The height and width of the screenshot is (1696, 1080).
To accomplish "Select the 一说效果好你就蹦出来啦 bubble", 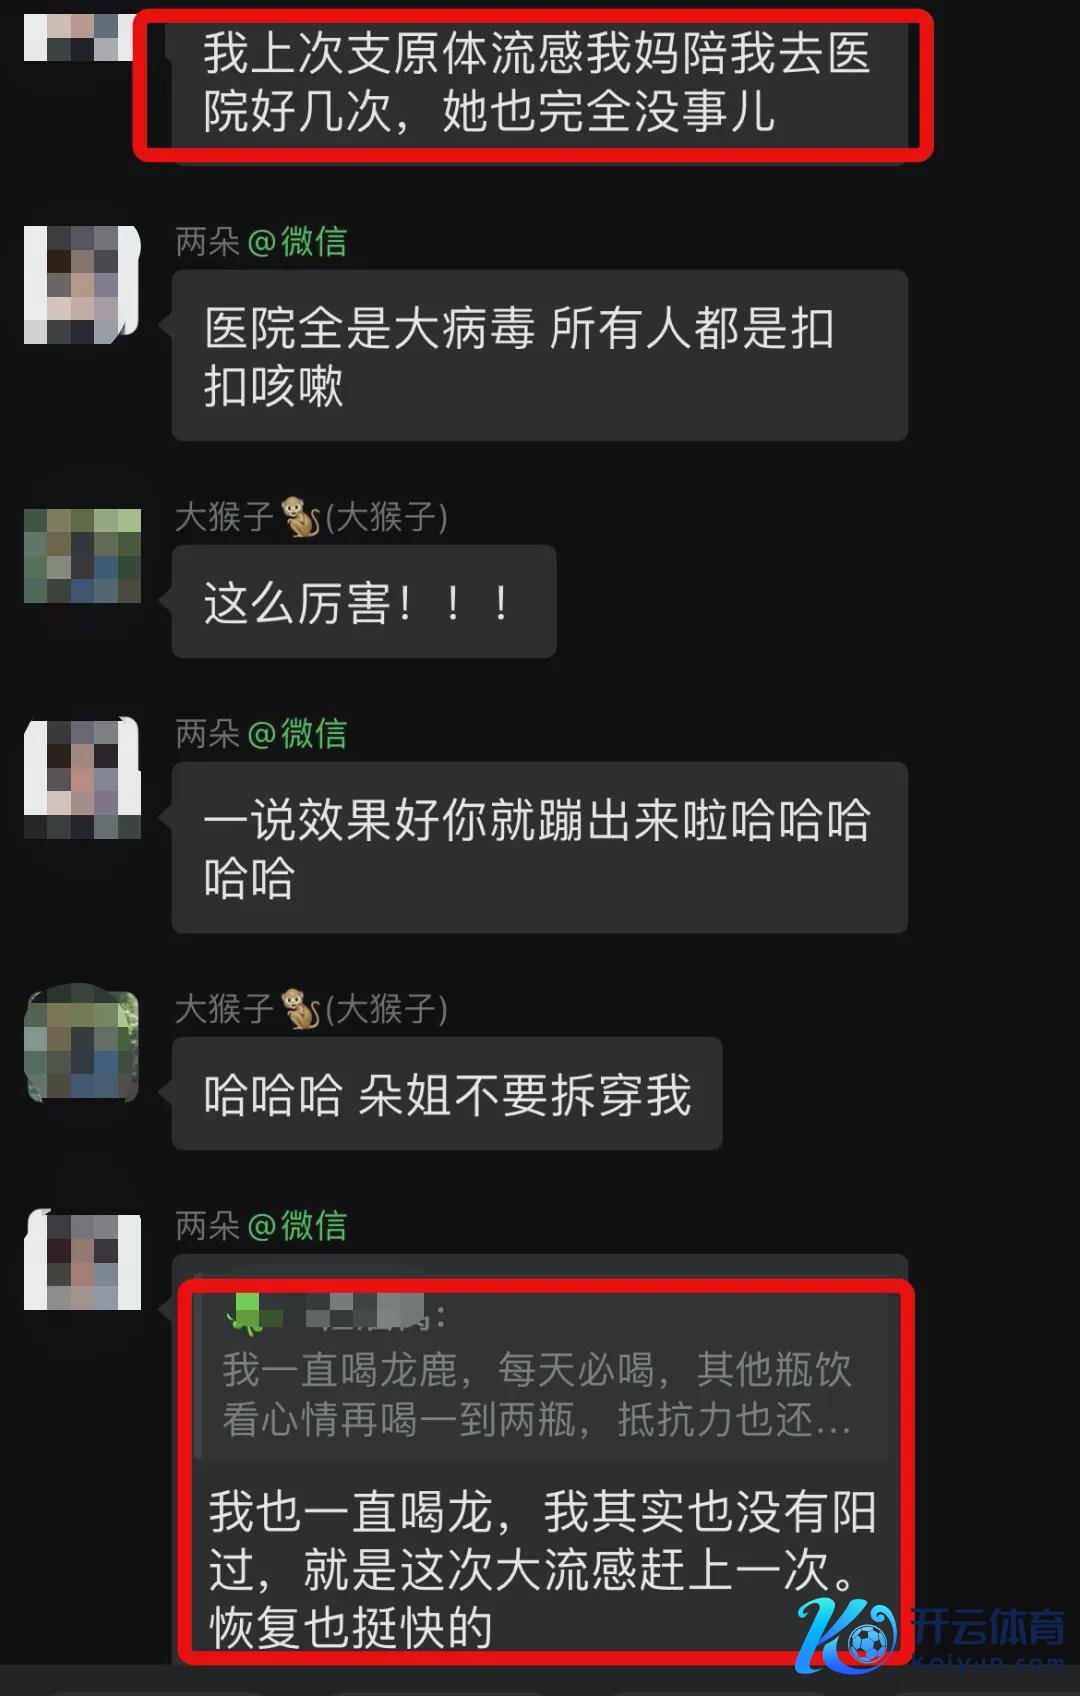I will (540, 848).
